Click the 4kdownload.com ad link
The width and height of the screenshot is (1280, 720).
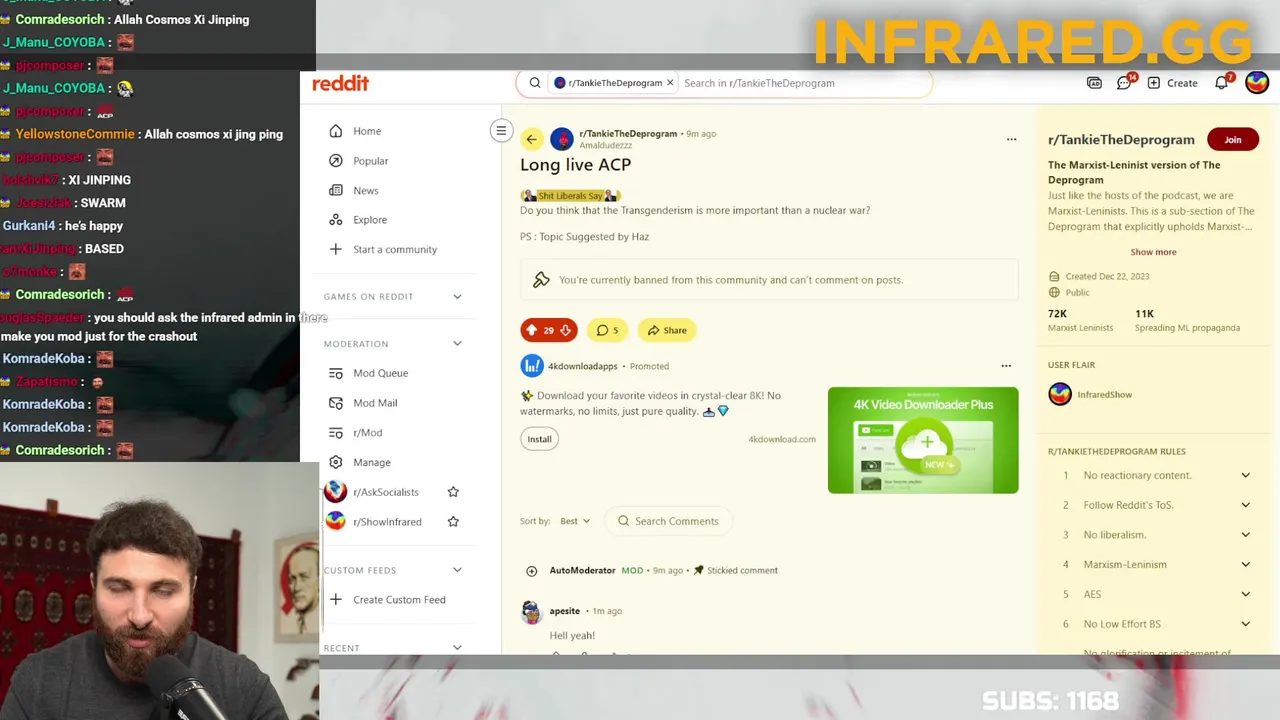[x=782, y=439]
